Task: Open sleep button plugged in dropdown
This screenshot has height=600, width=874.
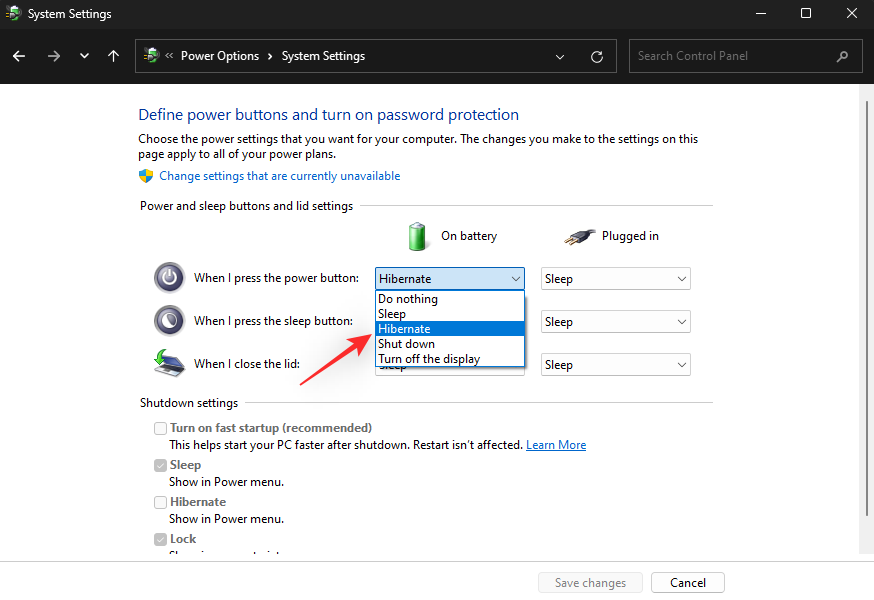Action: coord(615,321)
